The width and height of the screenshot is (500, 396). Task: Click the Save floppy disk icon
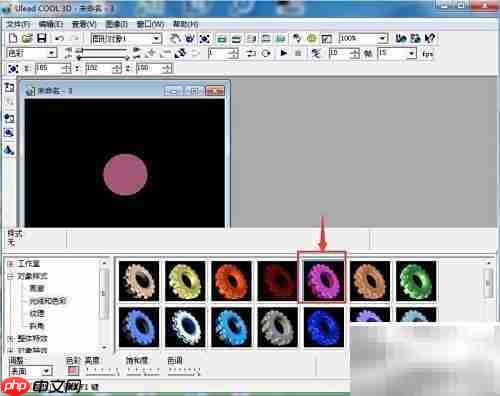click(42, 38)
